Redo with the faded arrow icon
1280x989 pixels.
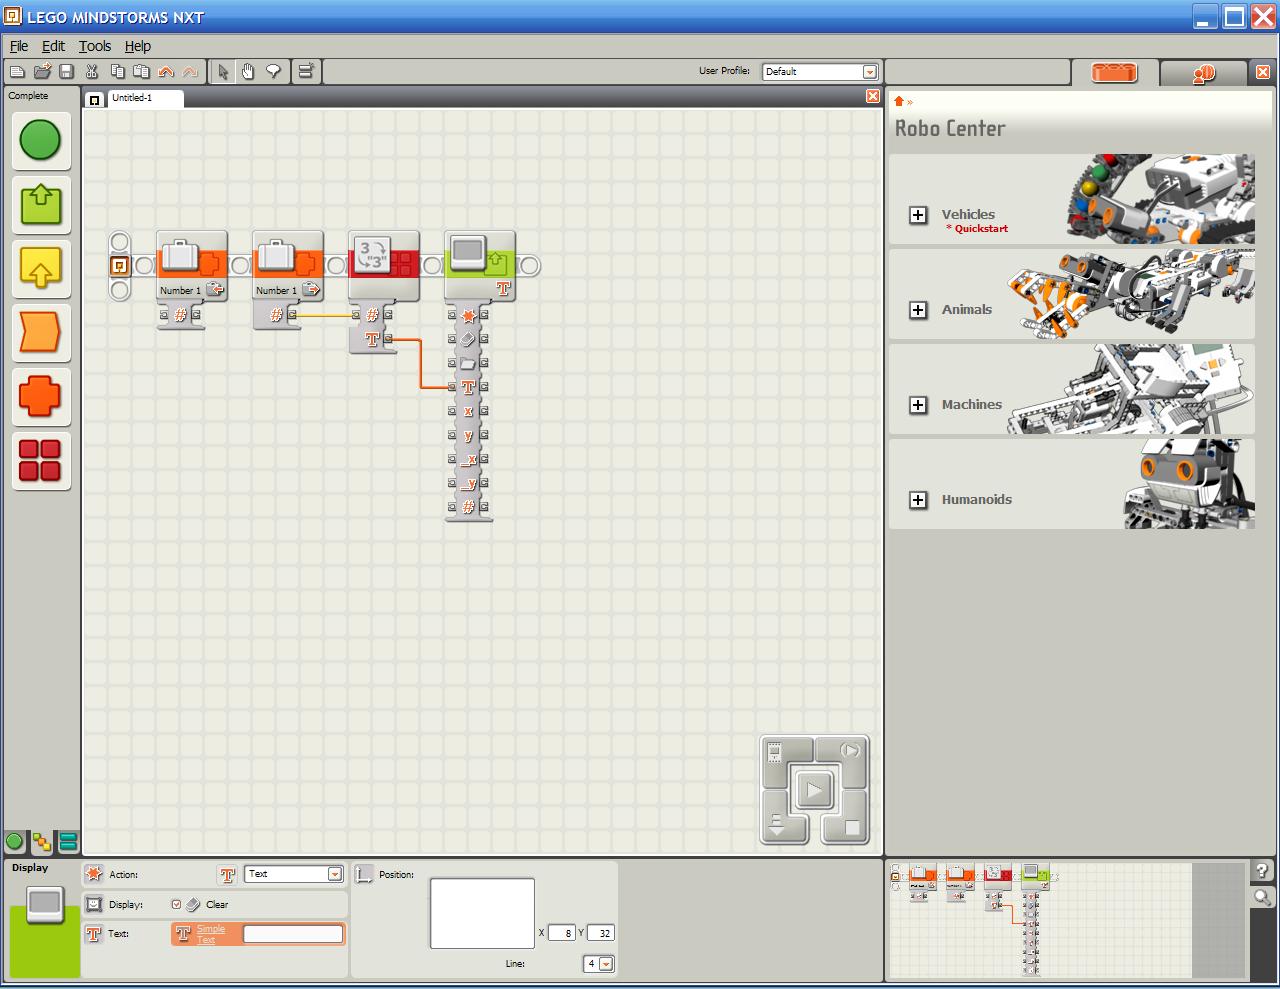point(190,71)
